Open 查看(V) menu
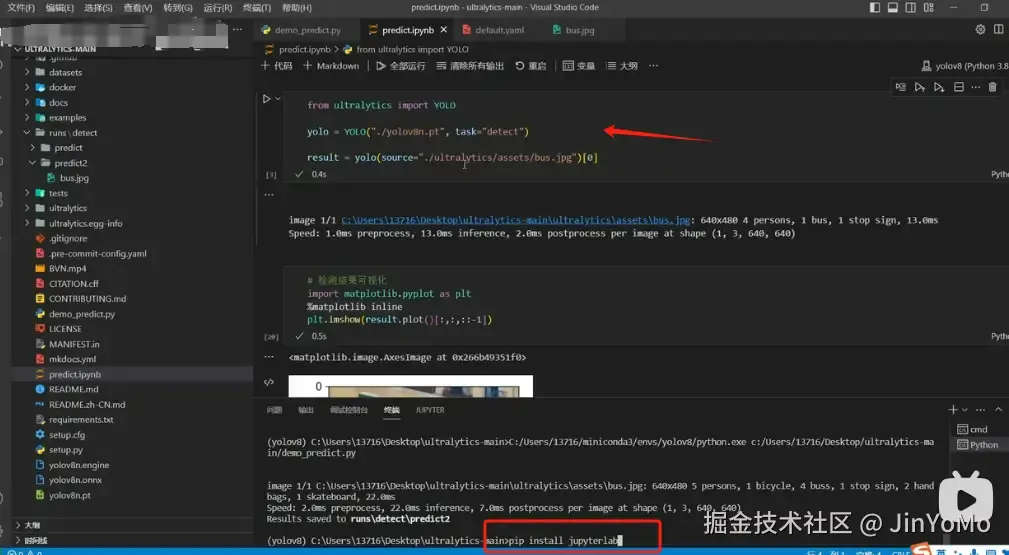The height and width of the screenshot is (555, 1009). 138,8
